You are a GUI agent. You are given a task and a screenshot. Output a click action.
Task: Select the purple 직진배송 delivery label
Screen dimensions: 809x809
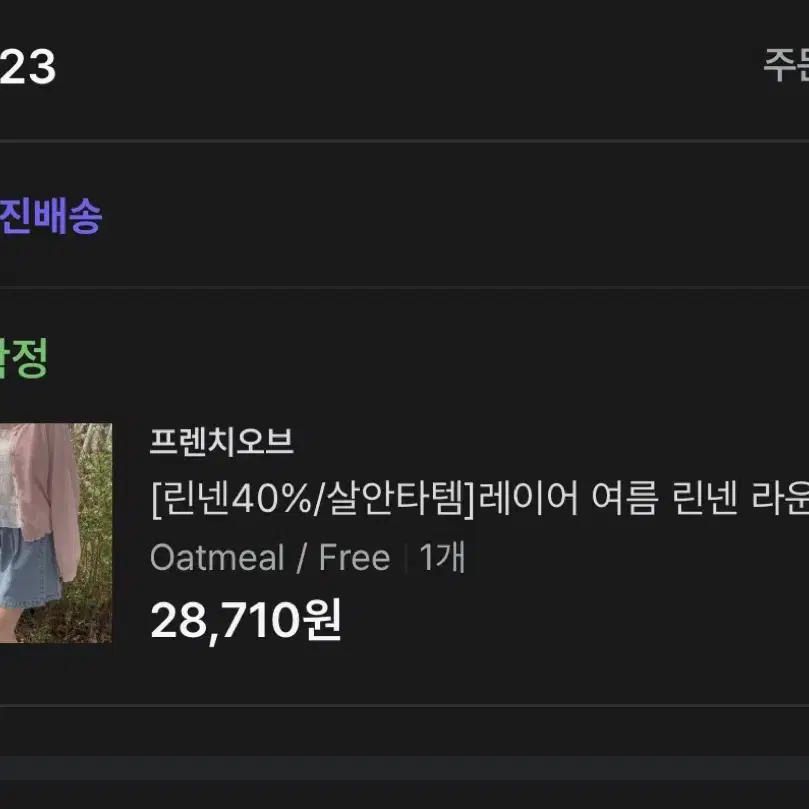coord(51,216)
